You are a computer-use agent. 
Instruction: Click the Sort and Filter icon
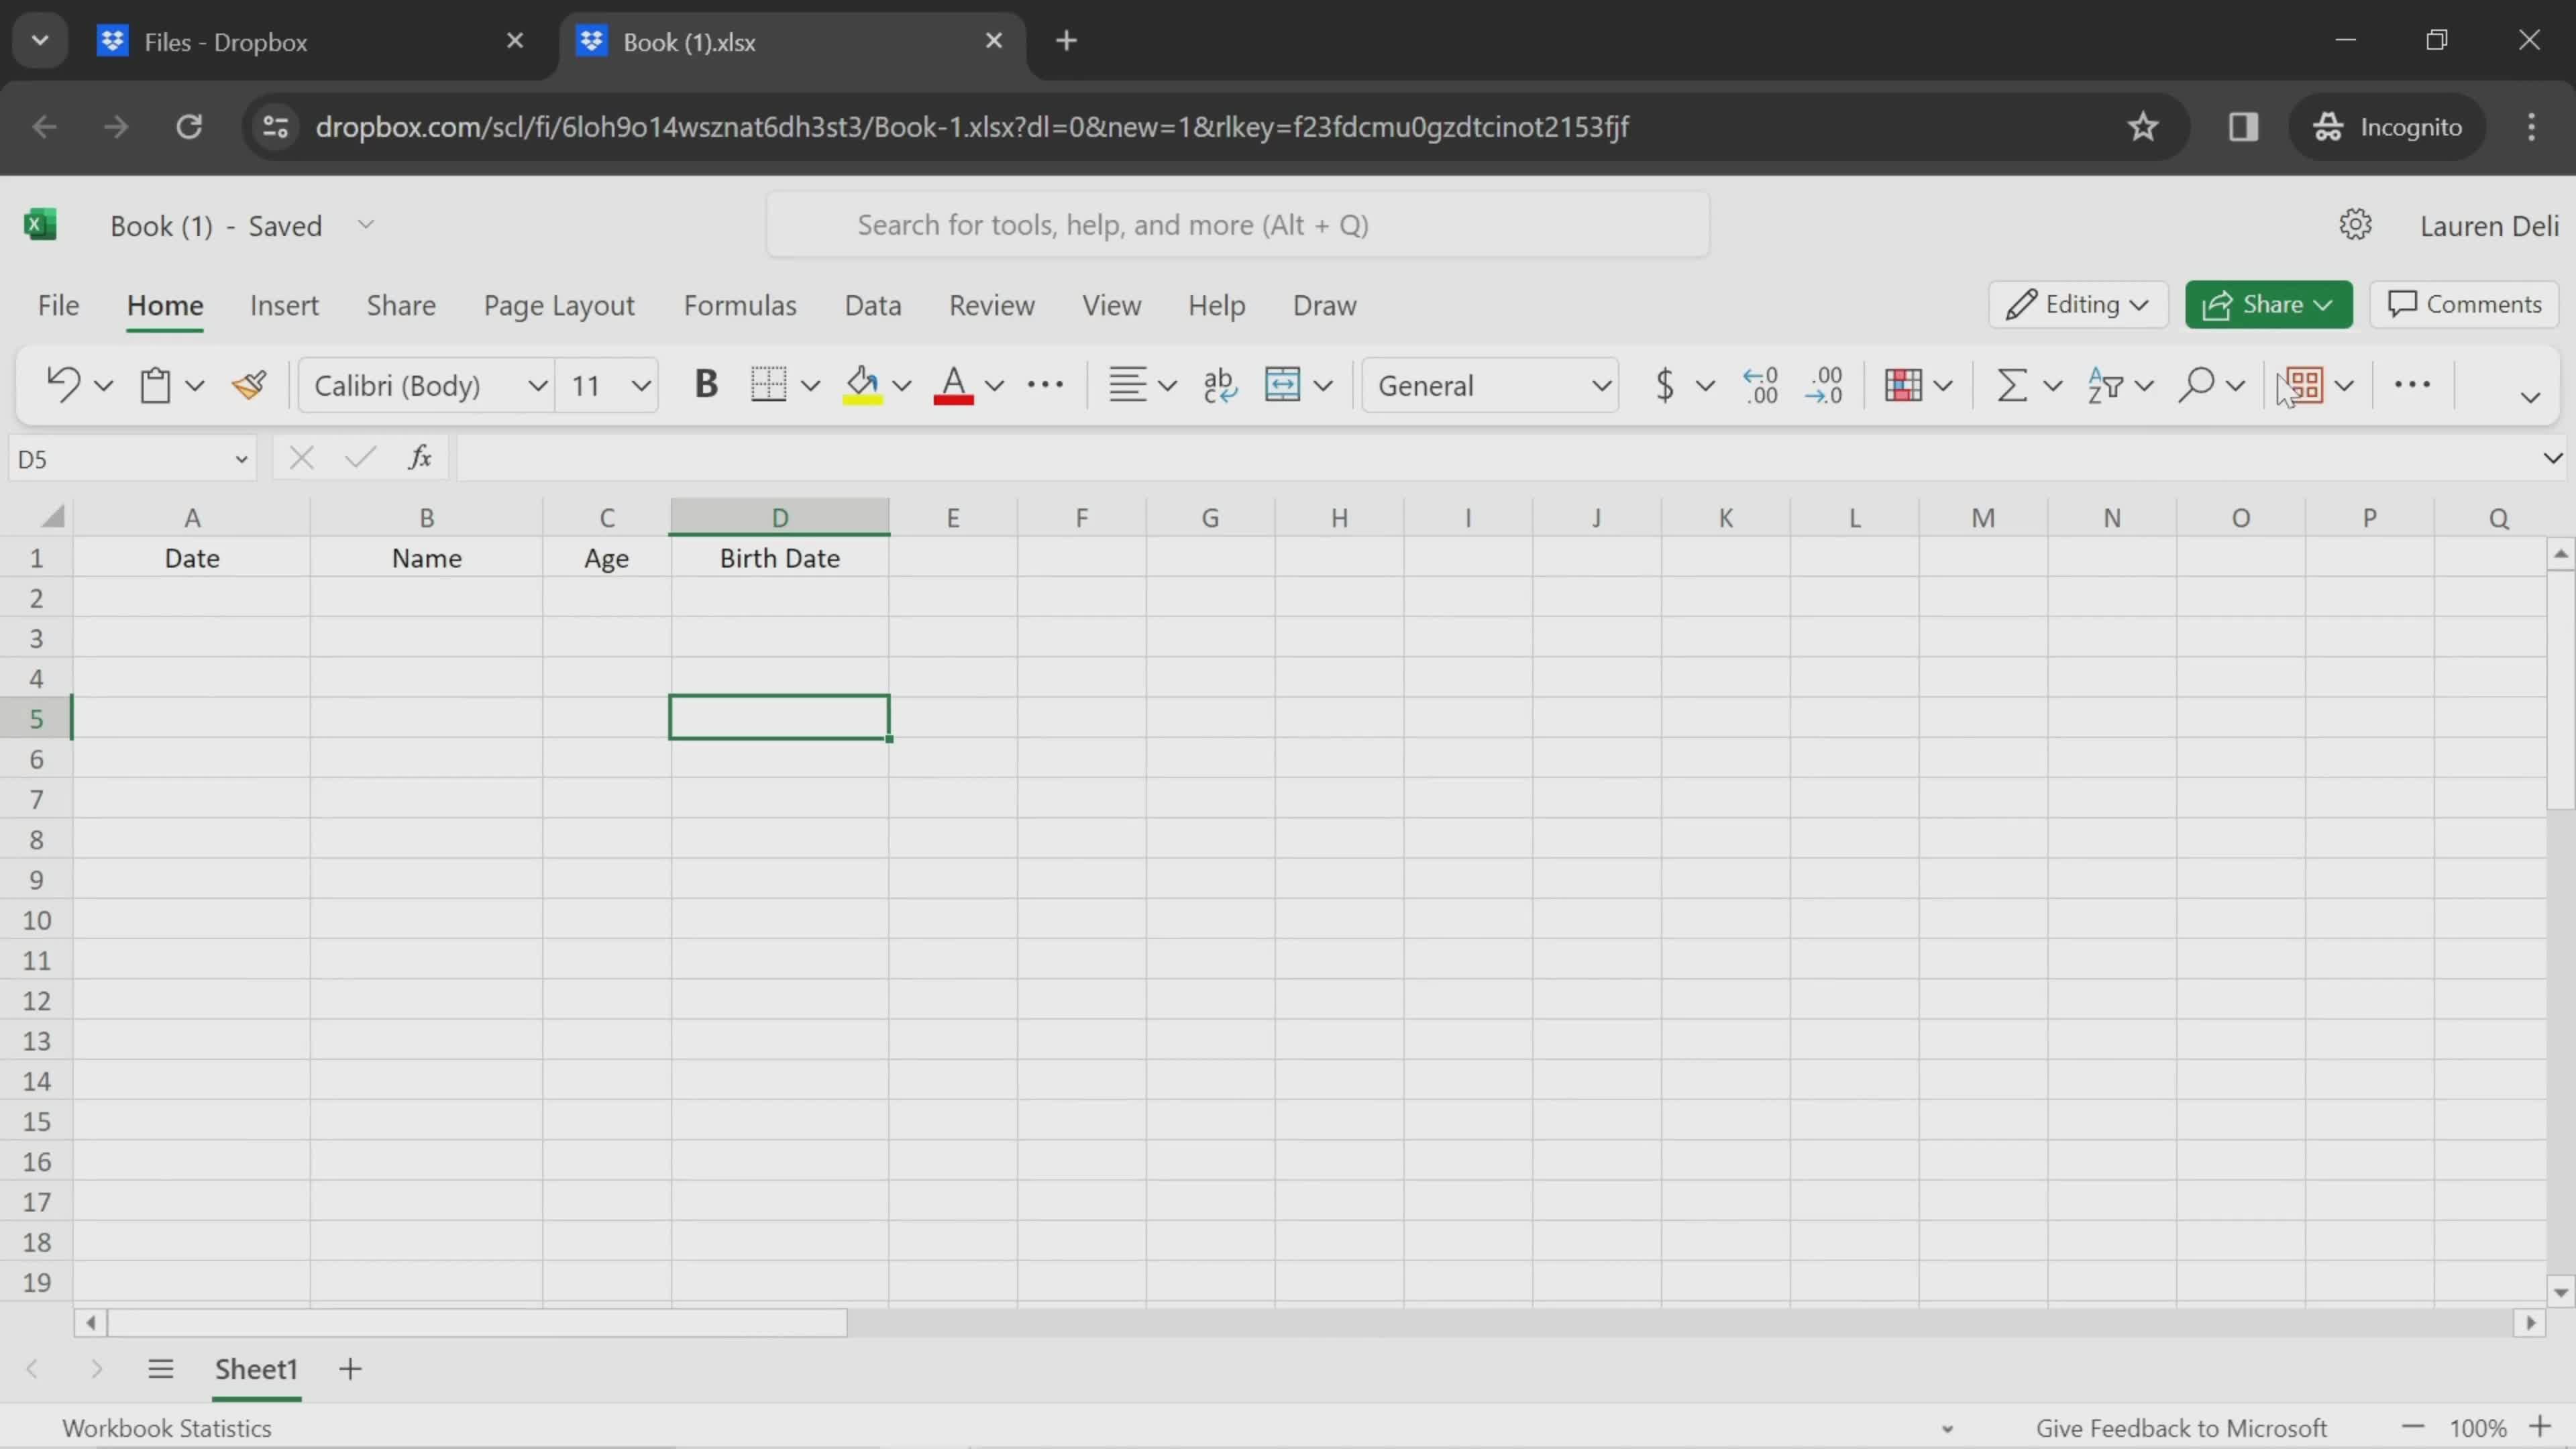coord(2110,386)
